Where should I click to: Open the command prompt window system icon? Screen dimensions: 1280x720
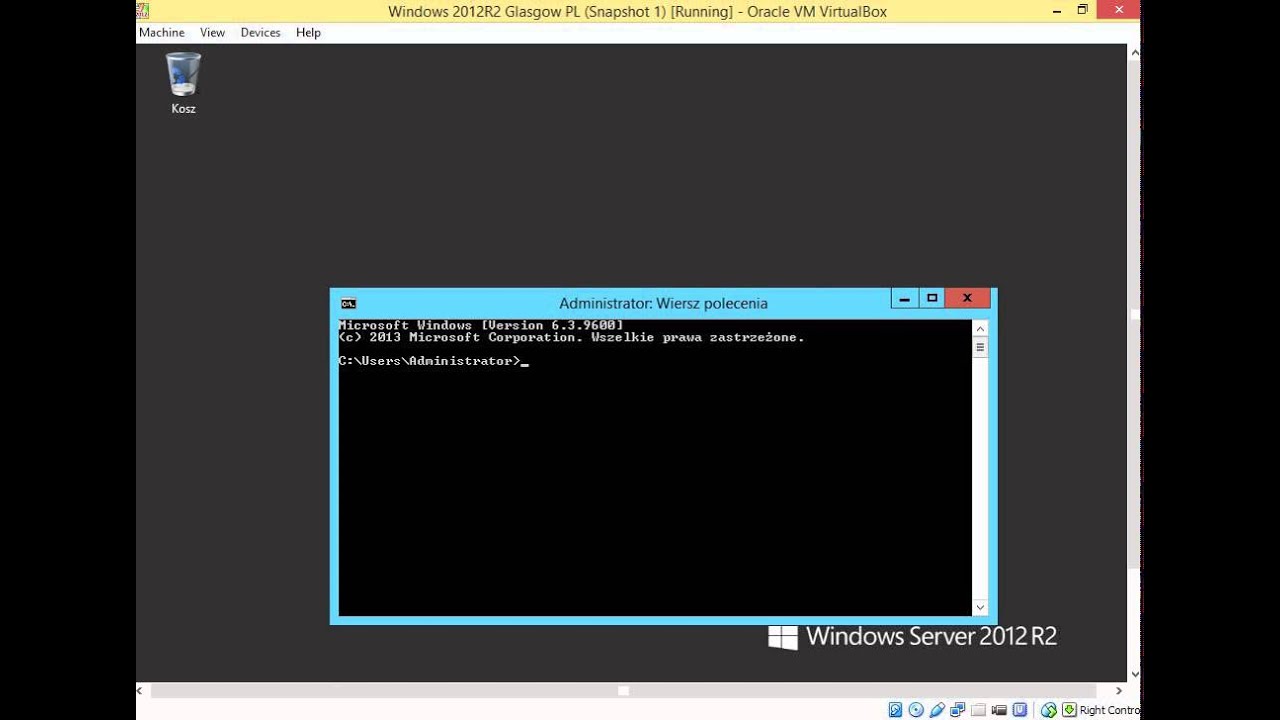[x=348, y=303]
